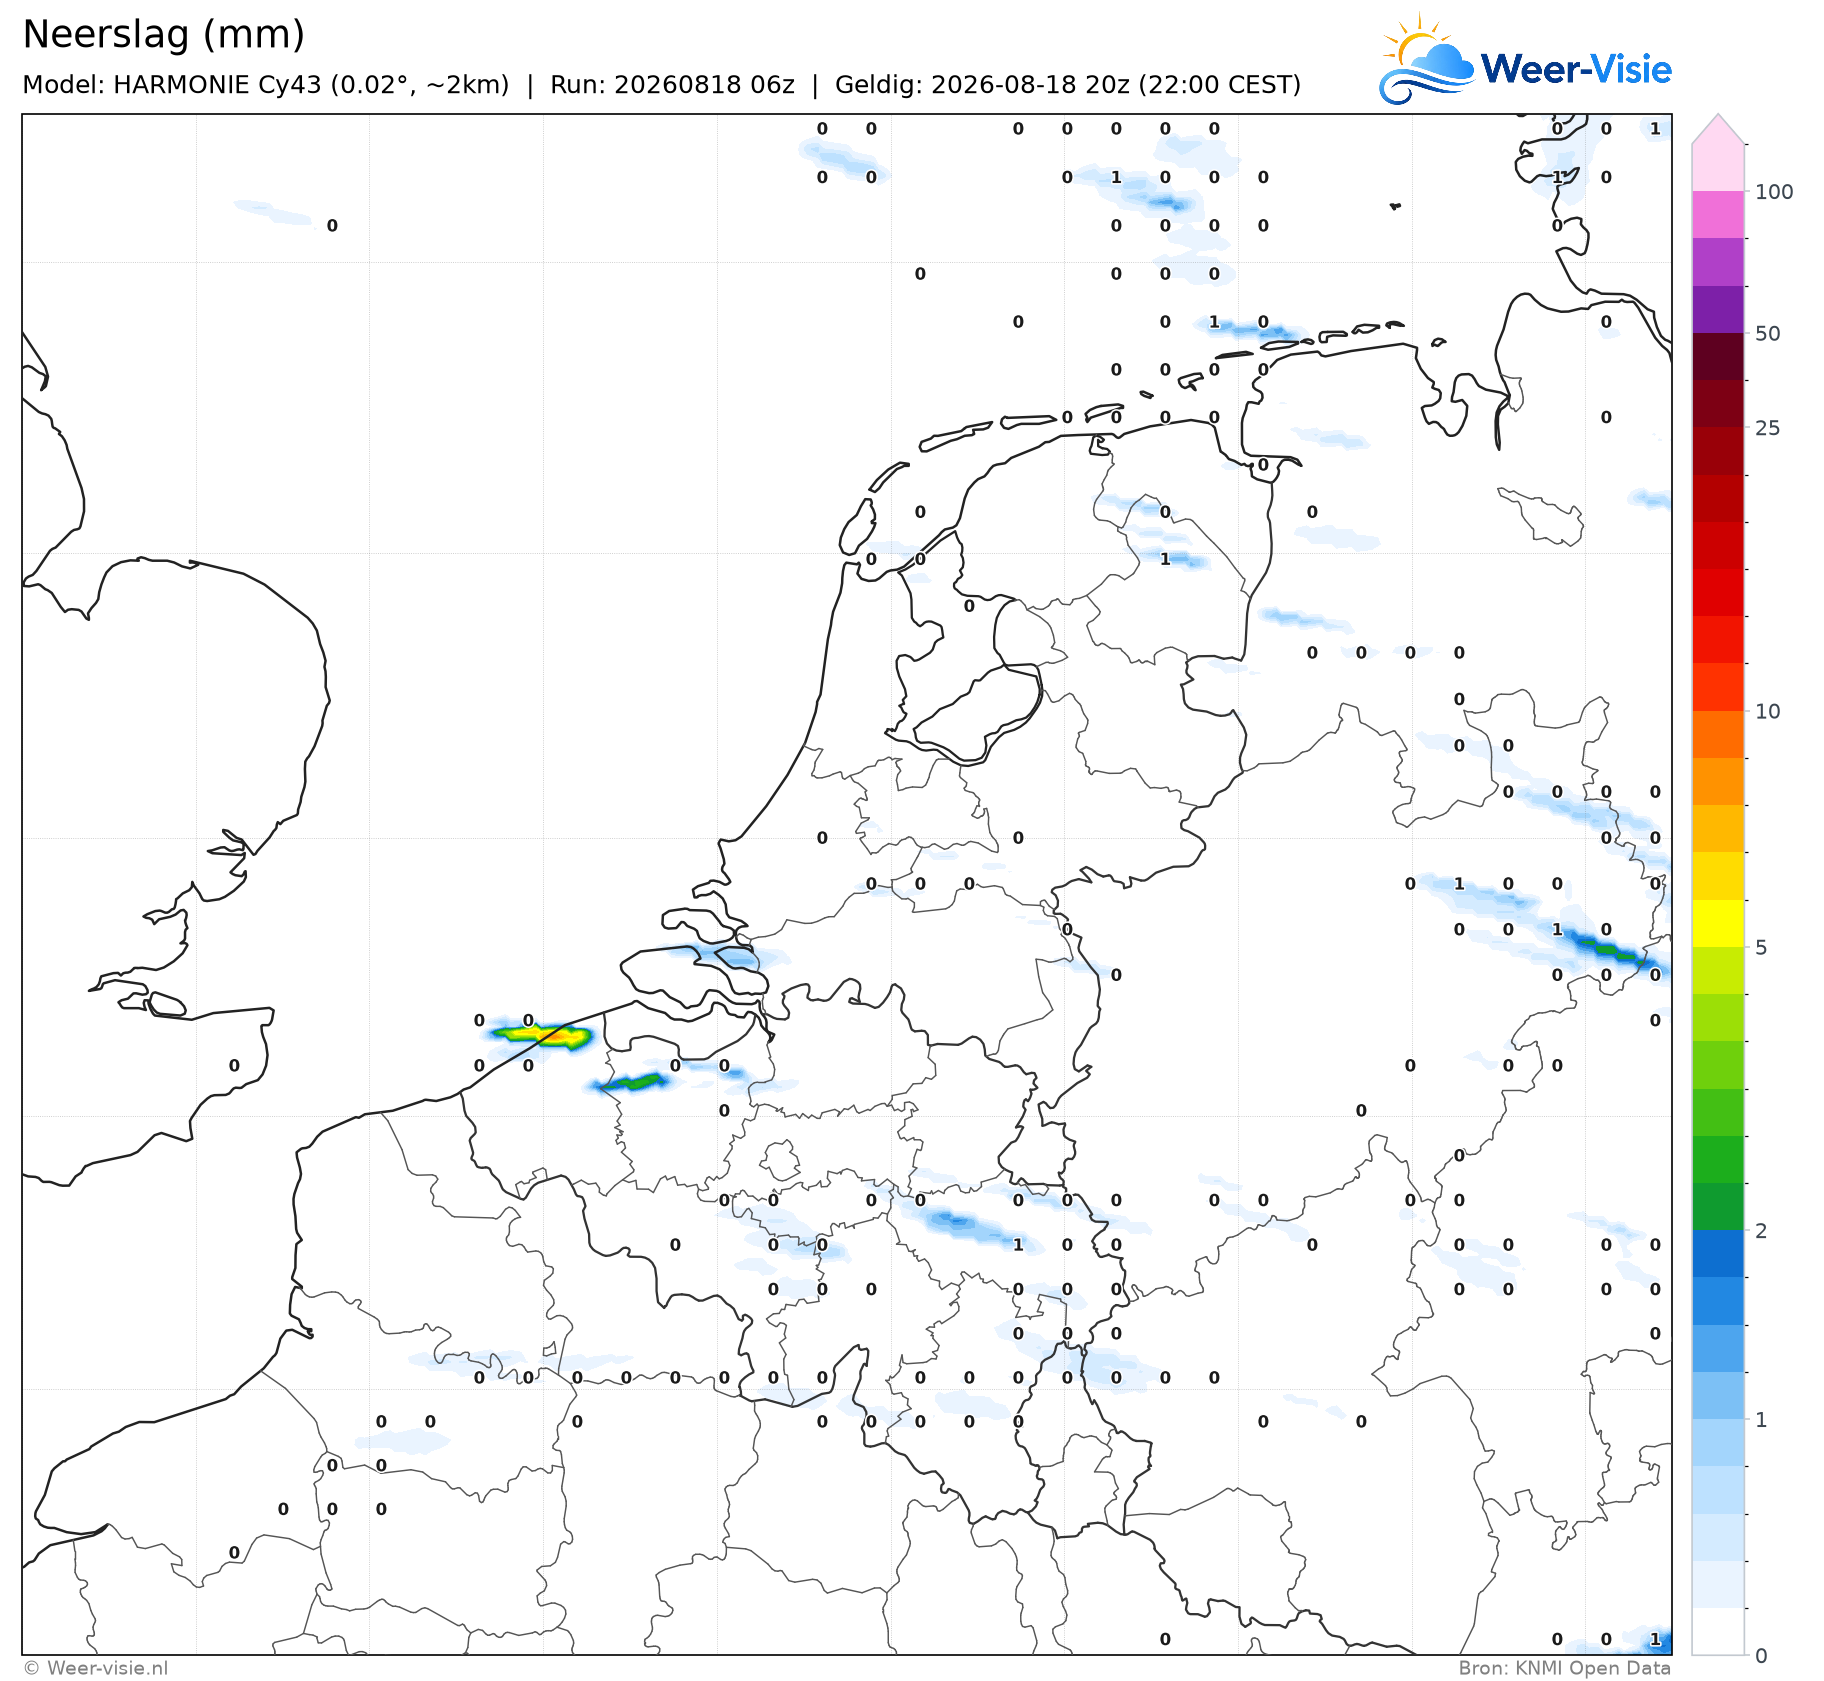This screenshot has height=1681, width=1824.
Task: Click the Weer-Visie brand name text
Action: click(x=1576, y=69)
